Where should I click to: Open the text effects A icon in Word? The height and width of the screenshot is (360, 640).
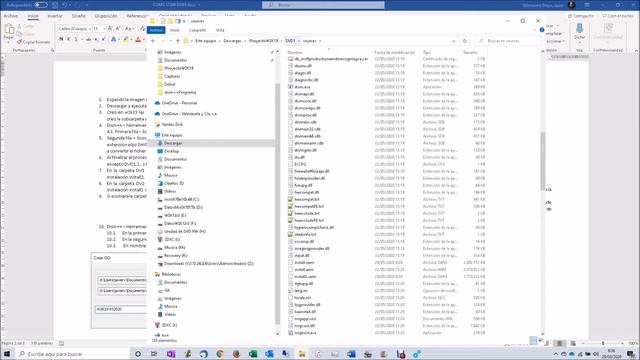coord(114,39)
